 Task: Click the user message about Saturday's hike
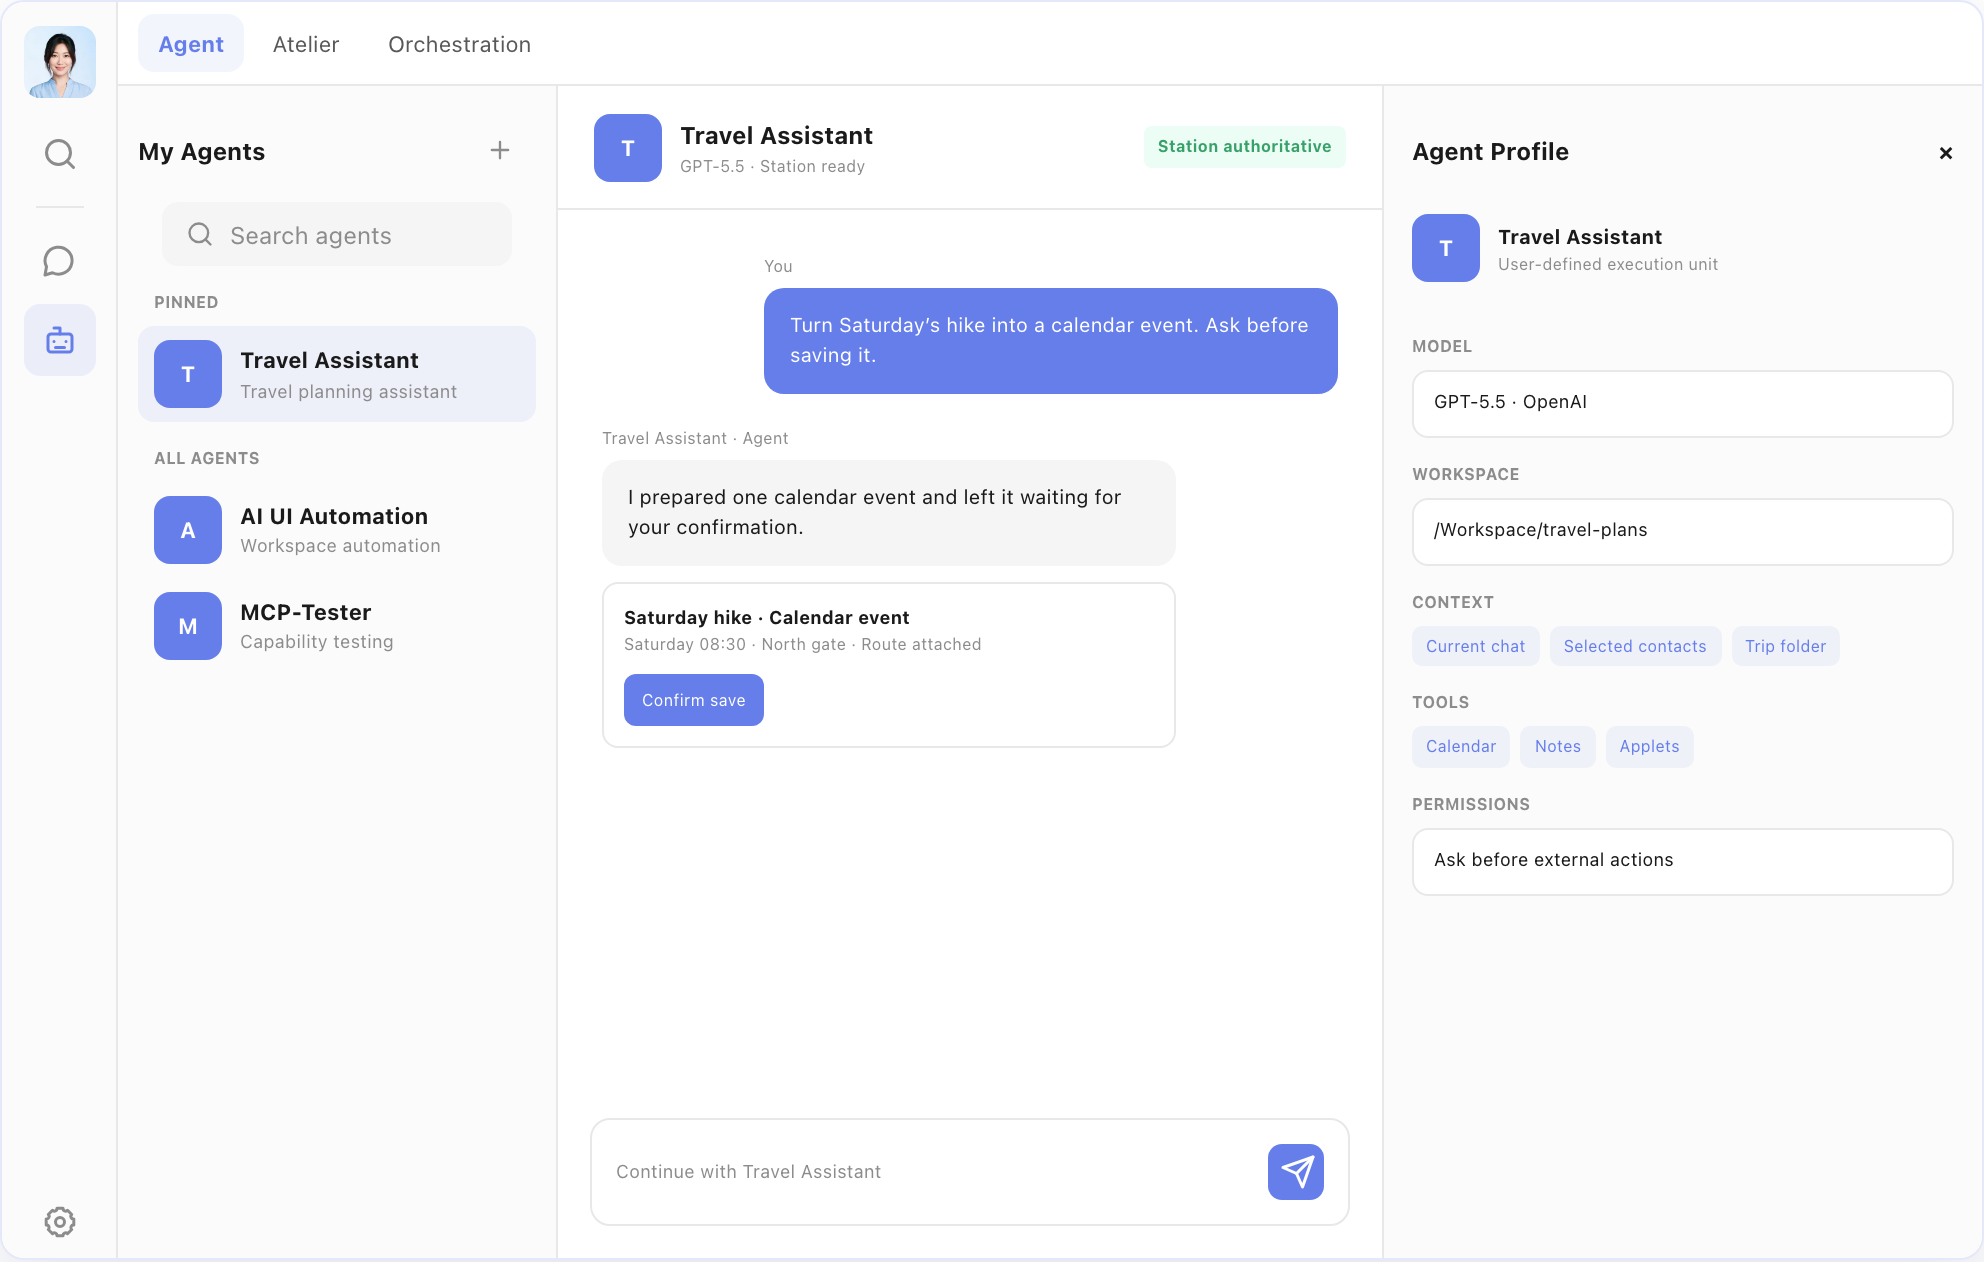1051,341
